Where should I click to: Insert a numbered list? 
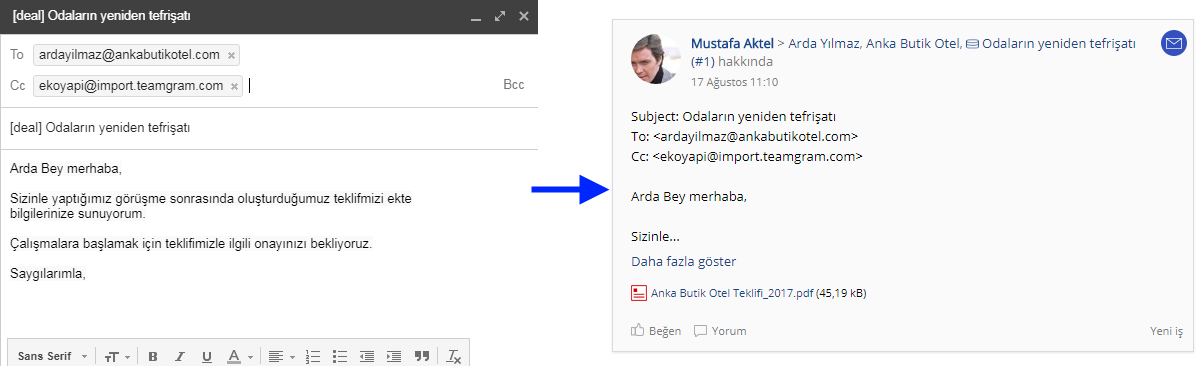(x=313, y=356)
